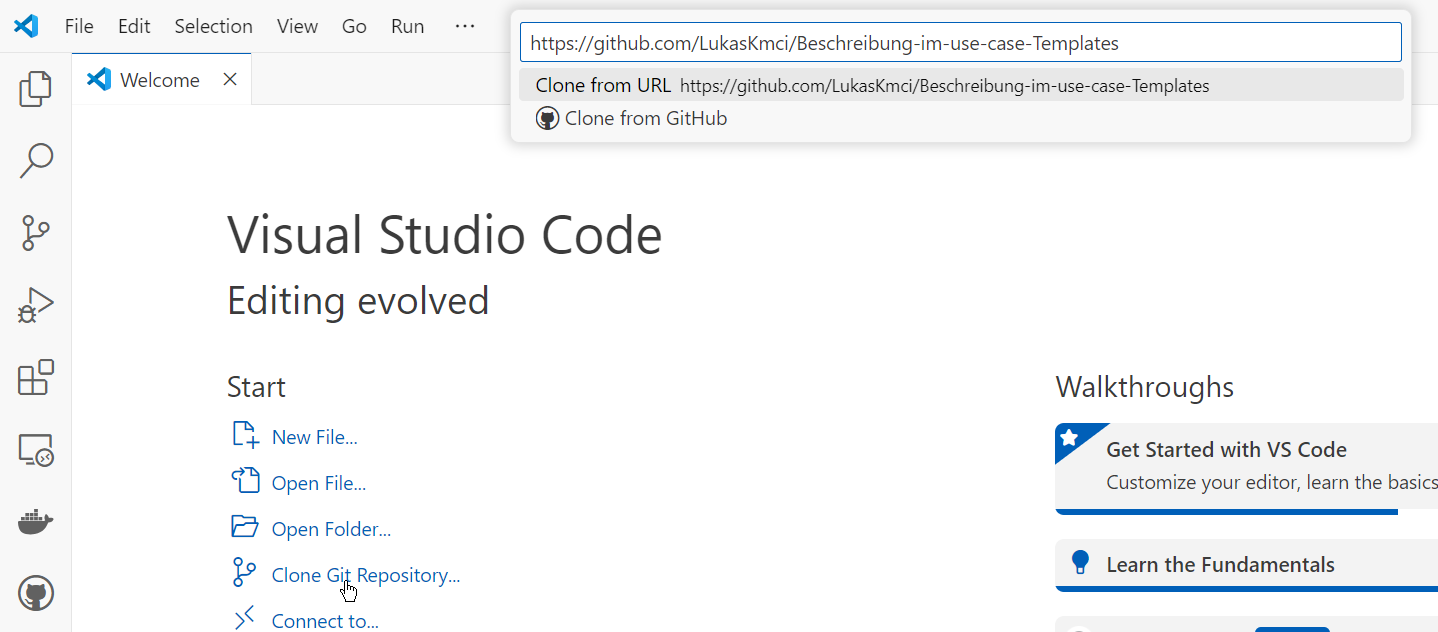
Task: Click the Open Folder link
Action: pyautogui.click(x=331, y=529)
